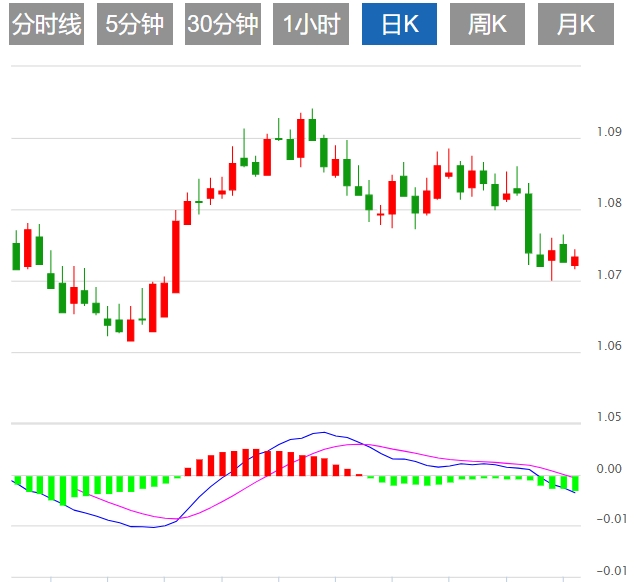This screenshot has width=637, height=582.
Task: Click the 0.00 MACD axis label
Action: [609, 469]
